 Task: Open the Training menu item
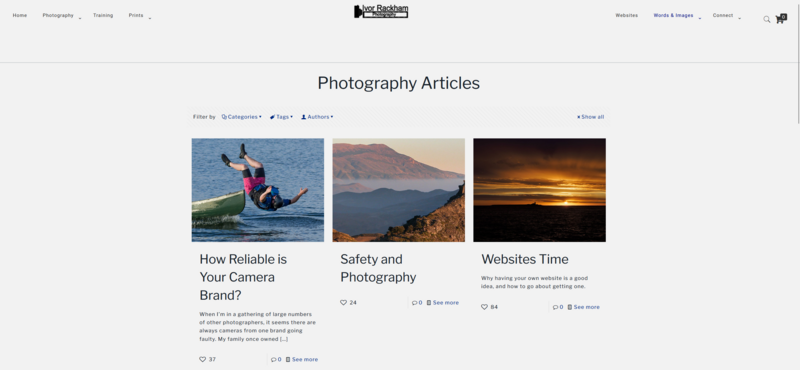point(103,15)
